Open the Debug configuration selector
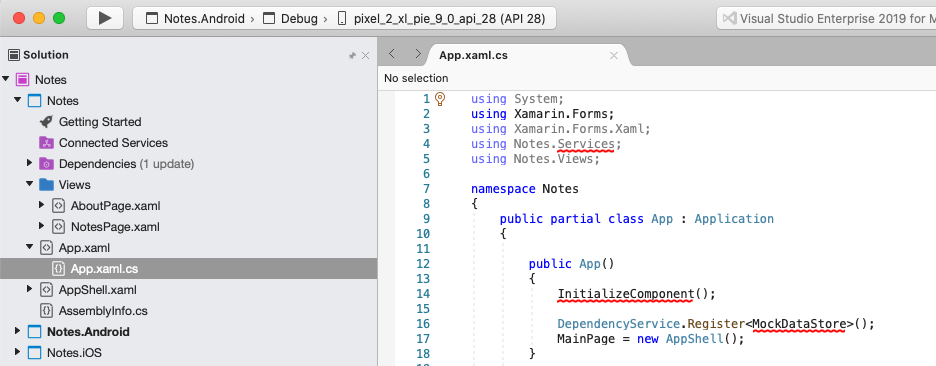This screenshot has height=366, width=936. (x=291, y=19)
